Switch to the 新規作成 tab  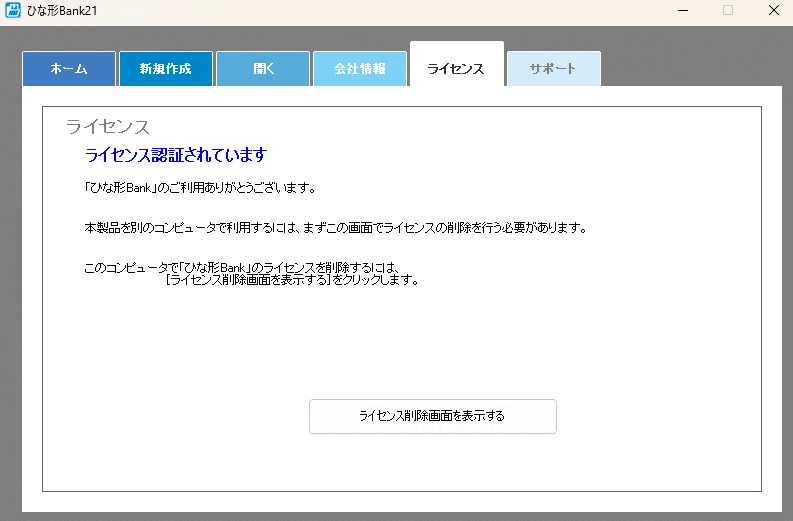[x=166, y=69]
